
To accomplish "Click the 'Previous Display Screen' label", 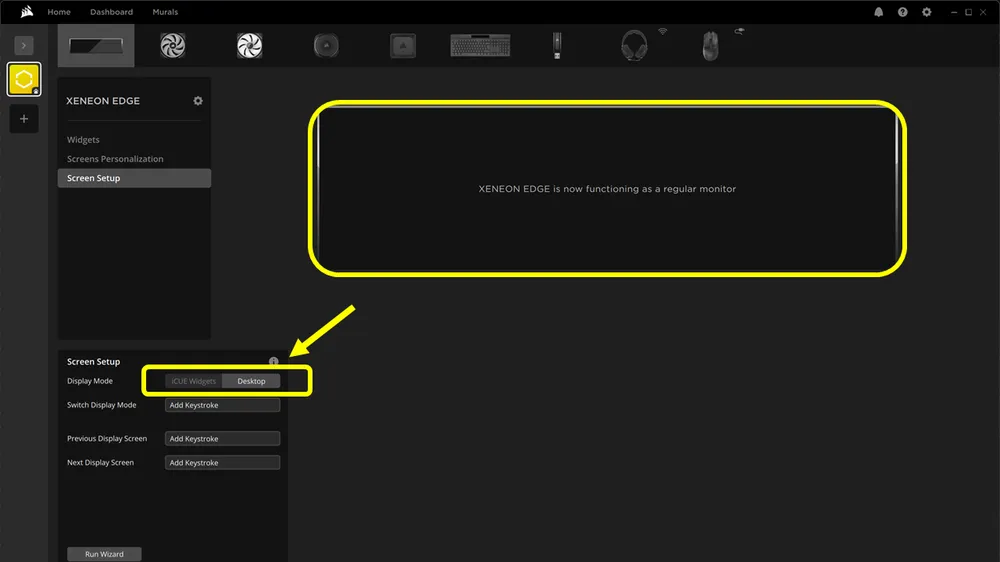I will pos(107,438).
